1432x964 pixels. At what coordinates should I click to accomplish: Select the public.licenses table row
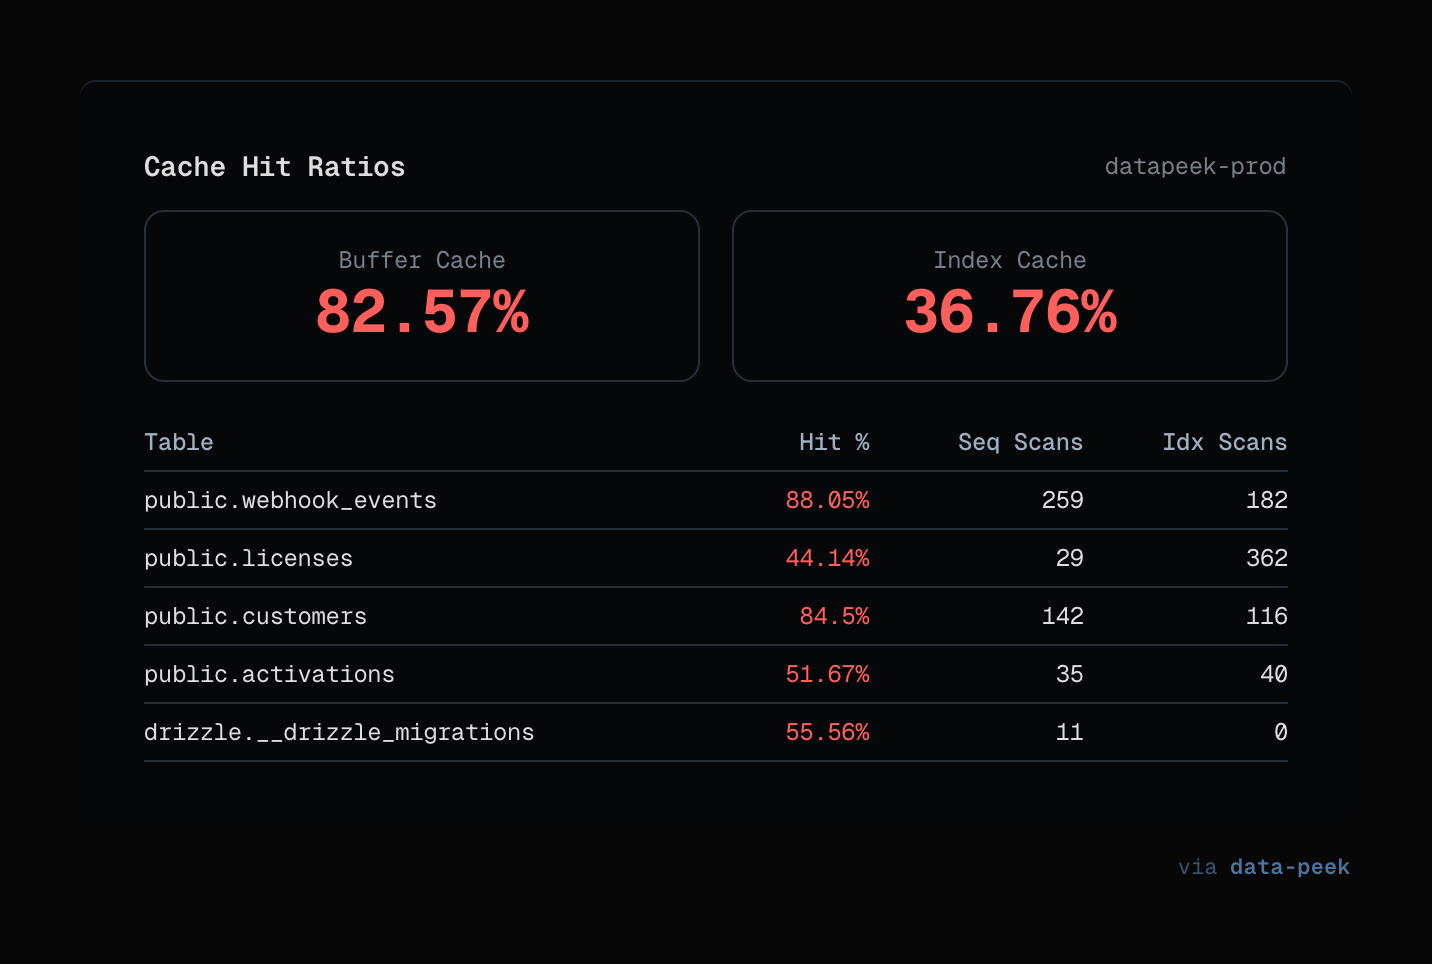tap(248, 558)
